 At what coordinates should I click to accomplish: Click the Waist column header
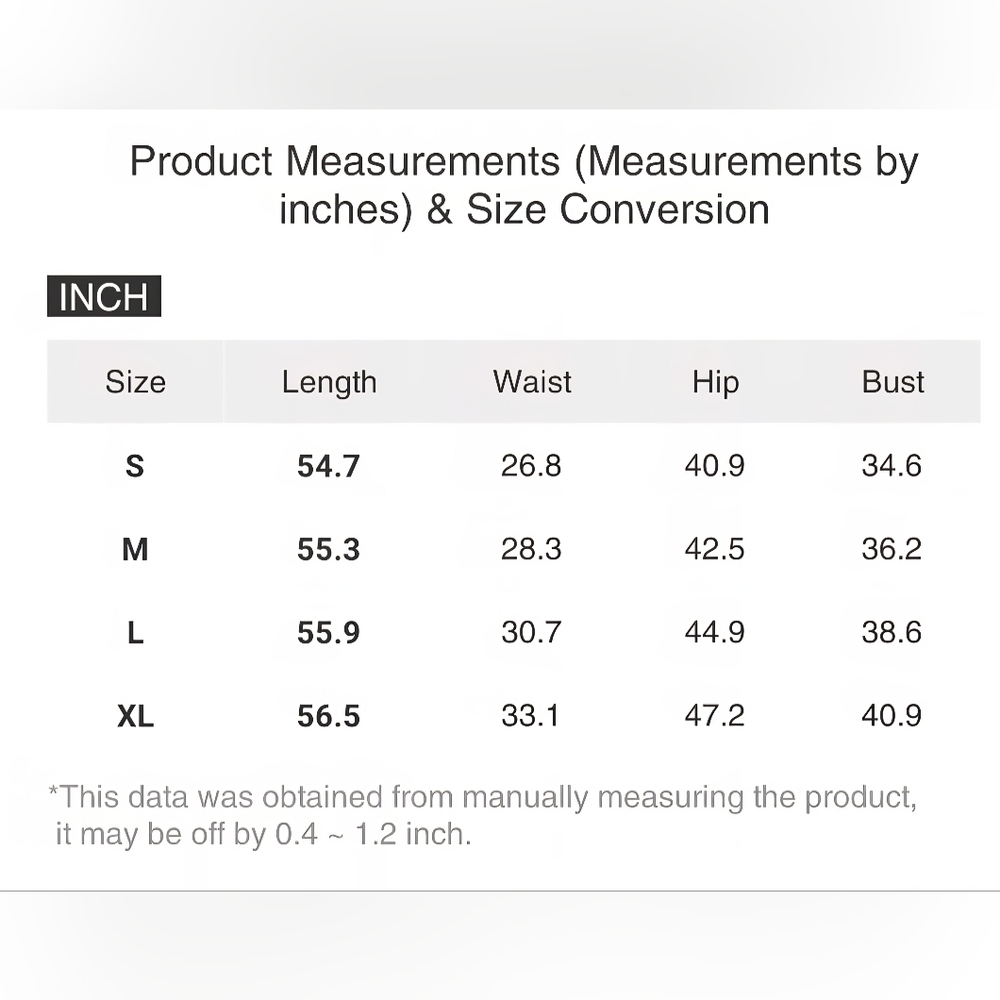(532, 382)
